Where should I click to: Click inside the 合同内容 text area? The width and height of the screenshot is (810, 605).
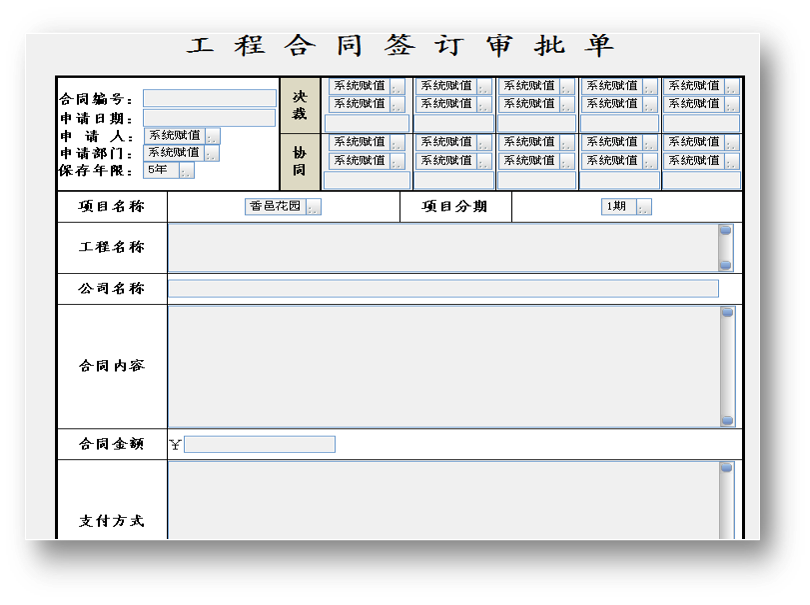tap(442, 367)
